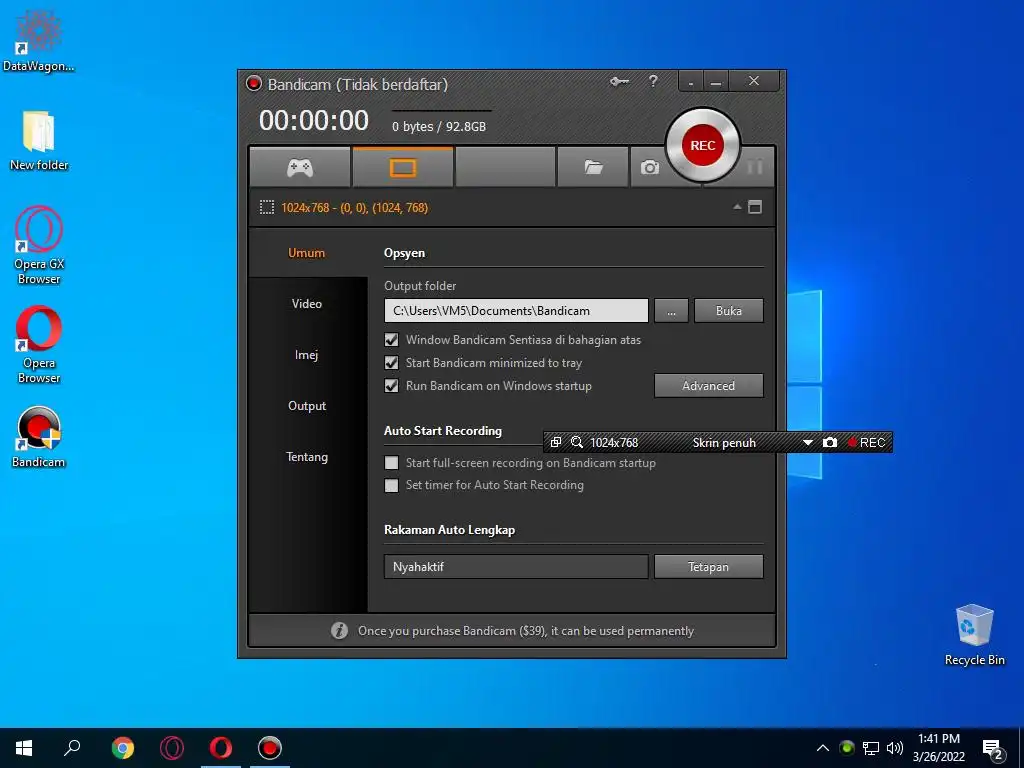Show hidden tray icons chevron

point(823,748)
